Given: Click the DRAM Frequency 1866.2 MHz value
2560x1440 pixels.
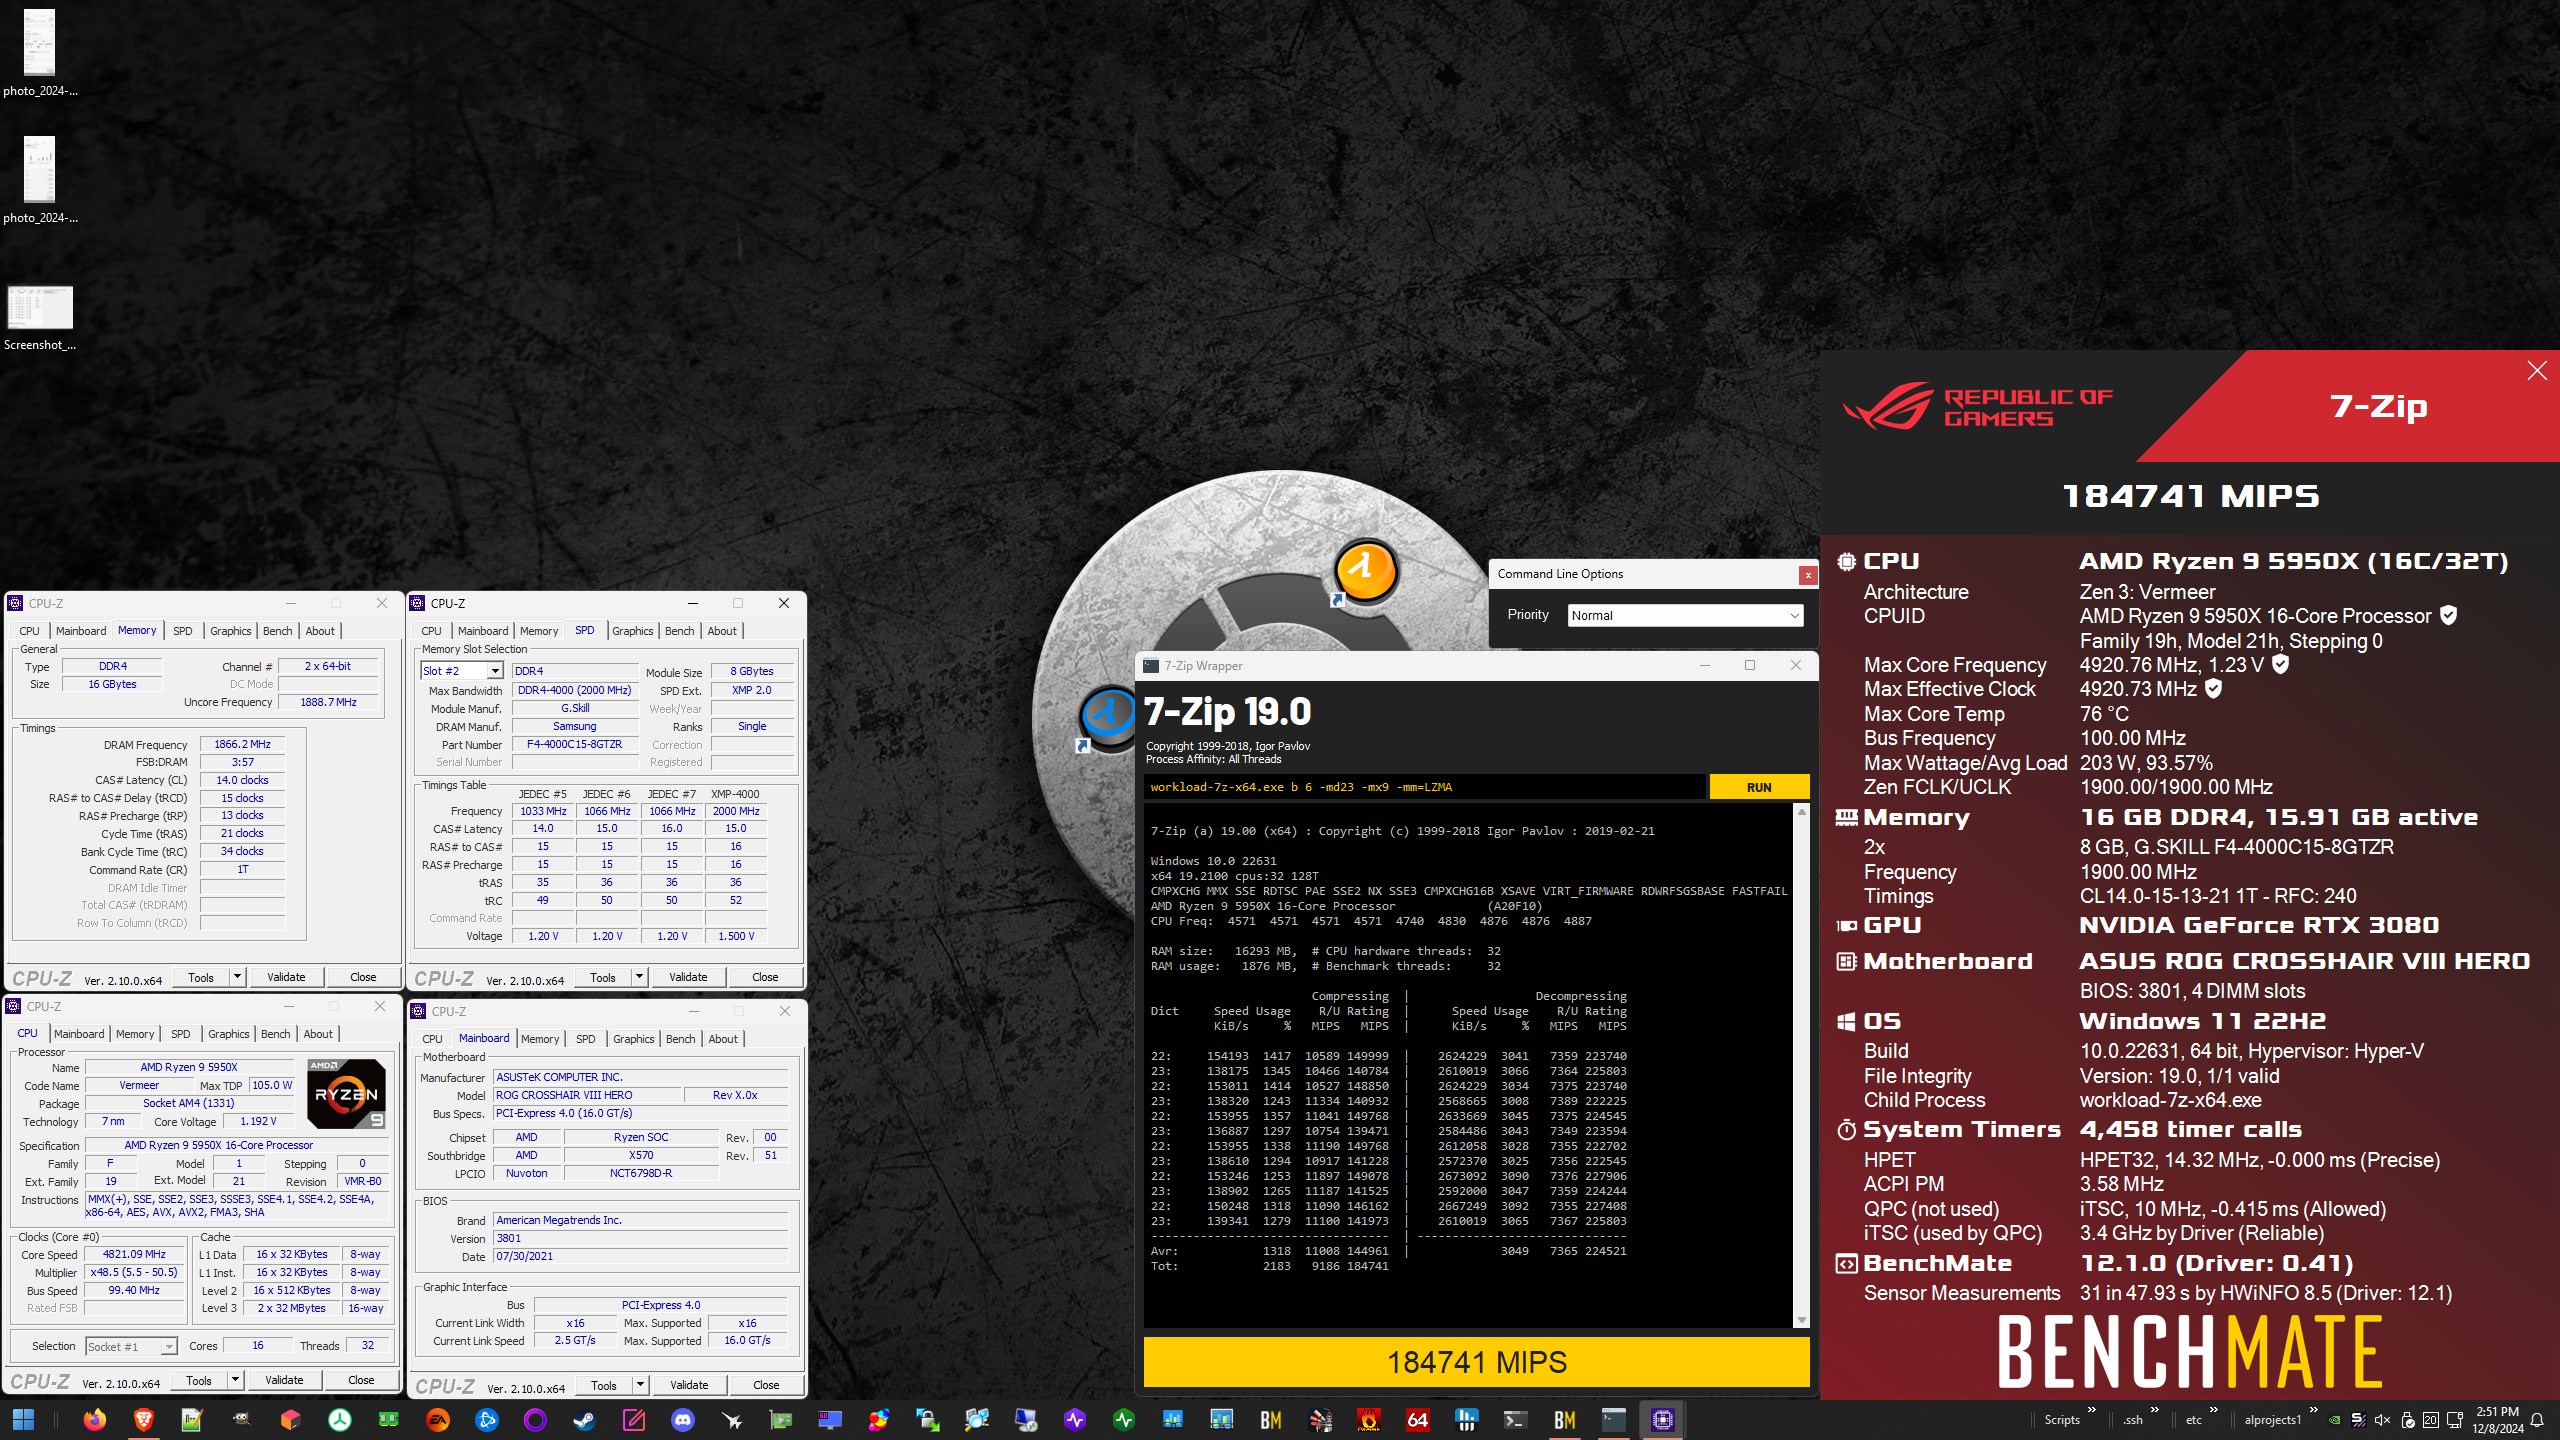Looking at the screenshot, I should tap(242, 744).
